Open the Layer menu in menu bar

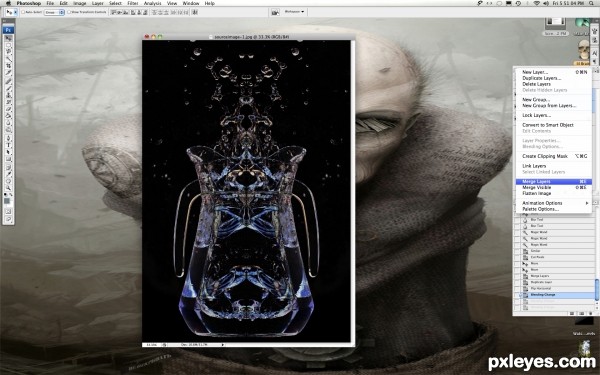click(x=98, y=3)
